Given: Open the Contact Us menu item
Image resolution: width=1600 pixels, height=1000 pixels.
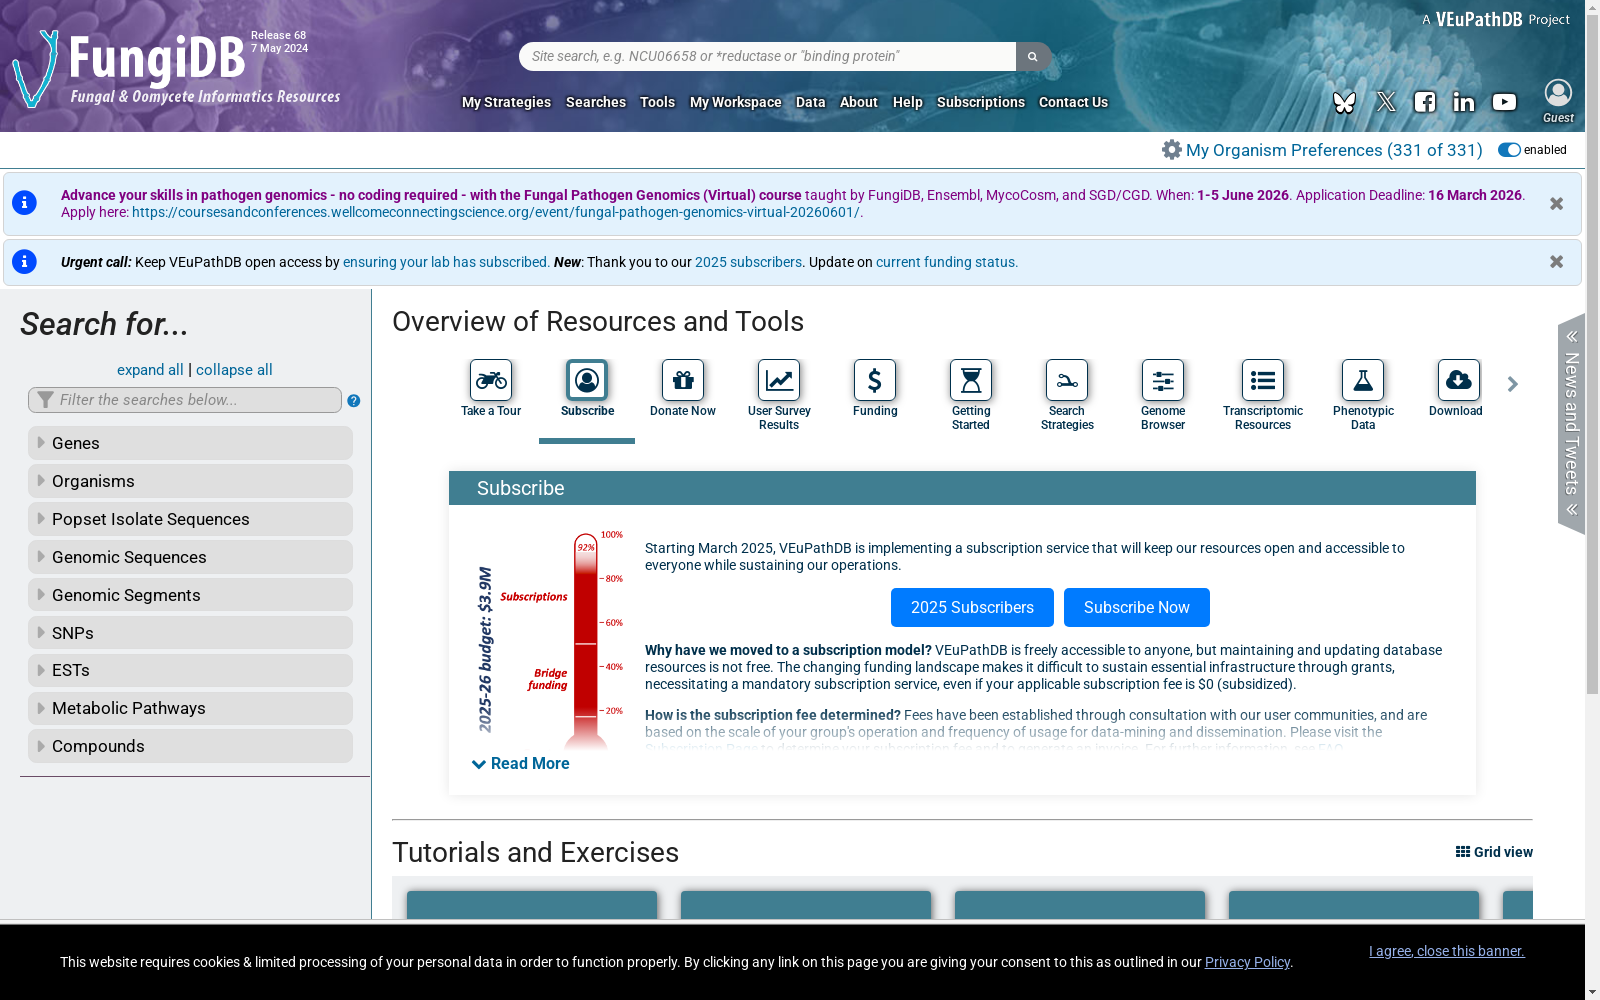Looking at the screenshot, I should tap(1073, 102).
